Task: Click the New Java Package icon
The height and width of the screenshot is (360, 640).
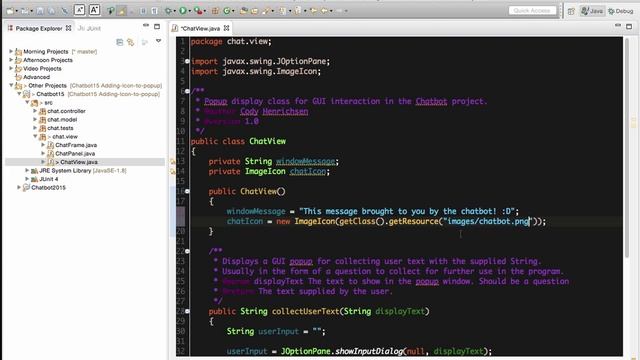Action: click(x=215, y=11)
